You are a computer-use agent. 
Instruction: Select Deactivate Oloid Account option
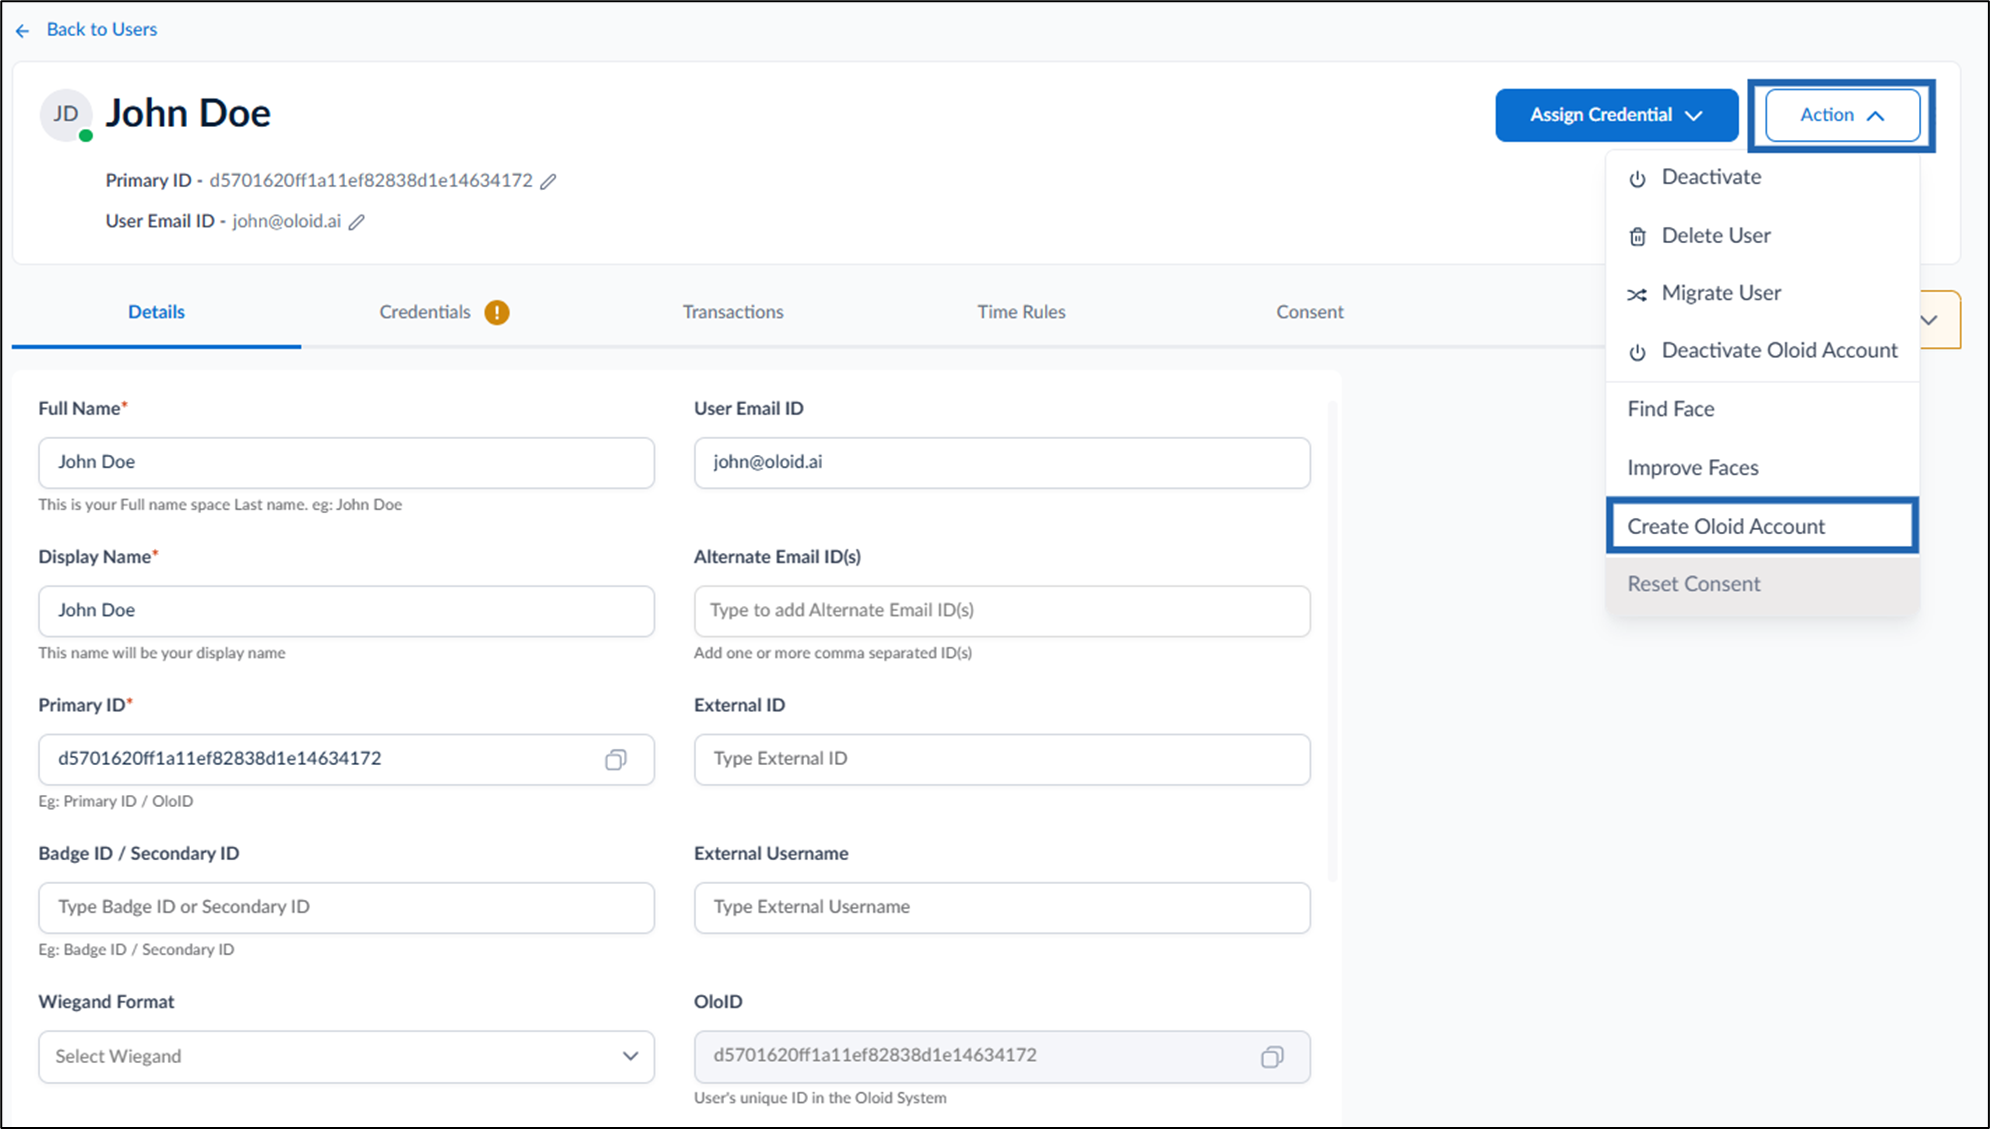pos(1762,351)
